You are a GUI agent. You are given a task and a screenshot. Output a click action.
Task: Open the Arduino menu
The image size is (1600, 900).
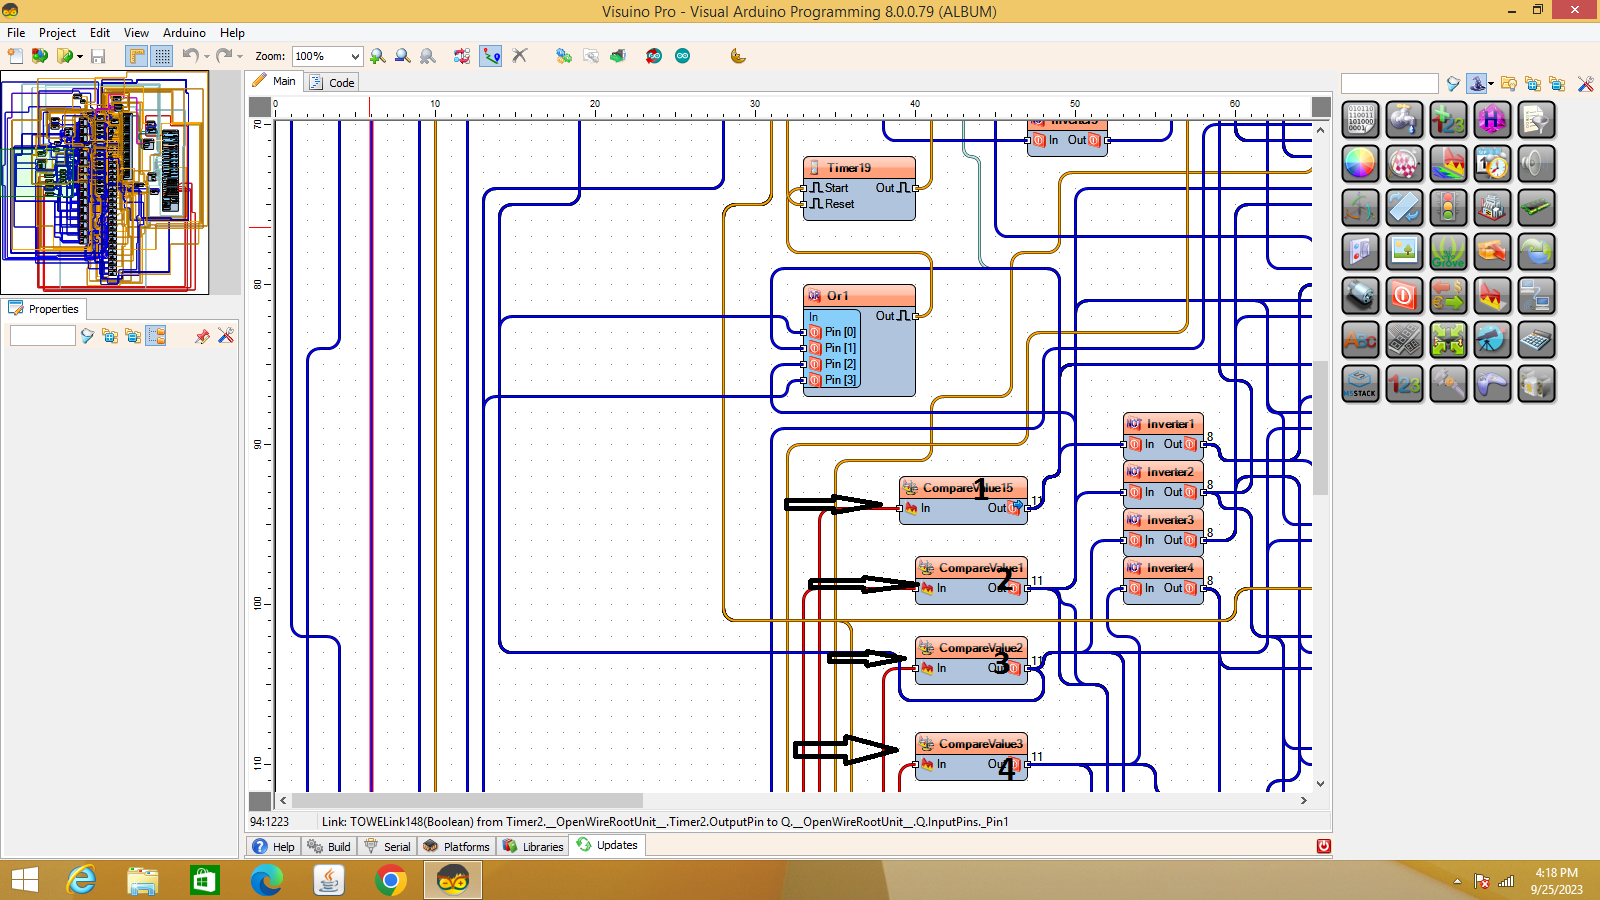point(184,33)
